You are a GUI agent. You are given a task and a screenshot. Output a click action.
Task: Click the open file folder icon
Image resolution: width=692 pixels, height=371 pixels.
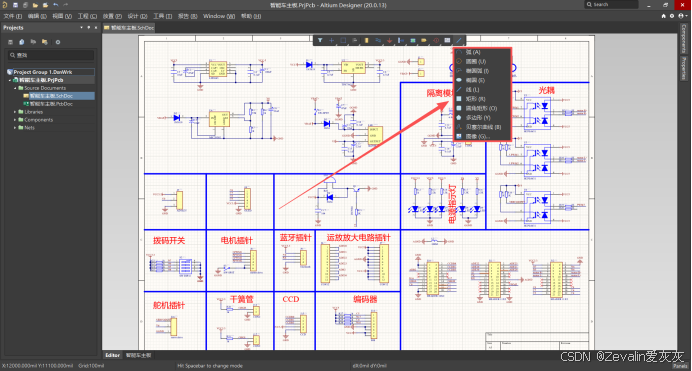[35, 5]
